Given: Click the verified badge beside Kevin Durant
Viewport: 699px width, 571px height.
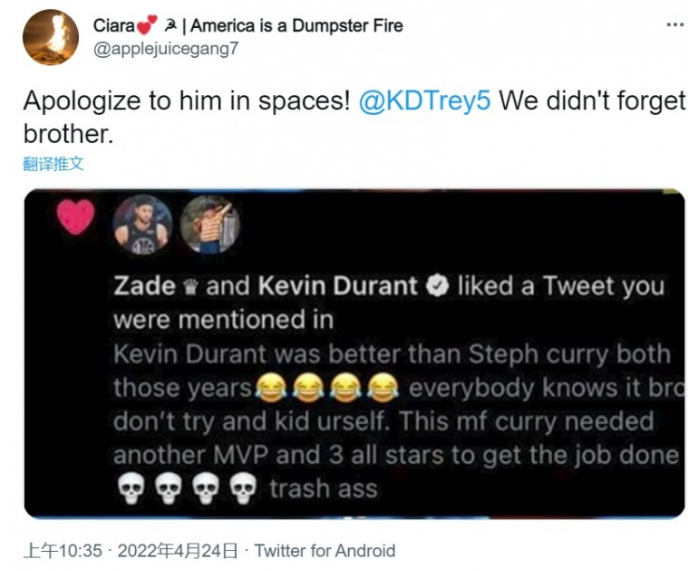Looking at the screenshot, I should (437, 286).
